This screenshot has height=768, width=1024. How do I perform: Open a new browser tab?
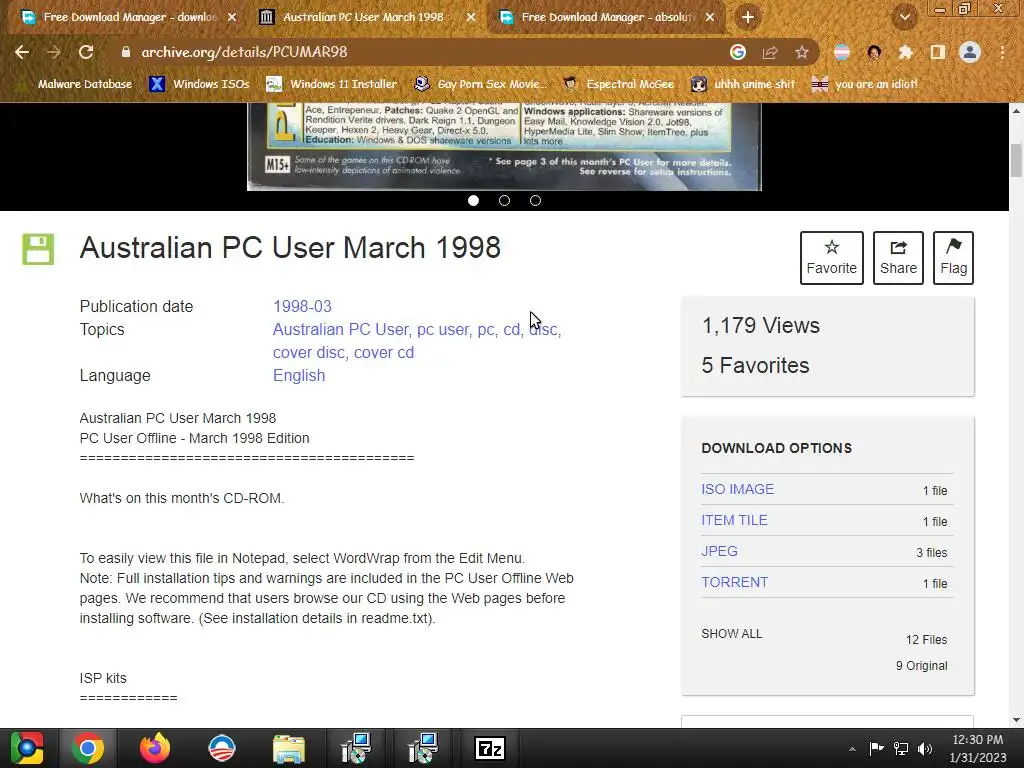748,18
